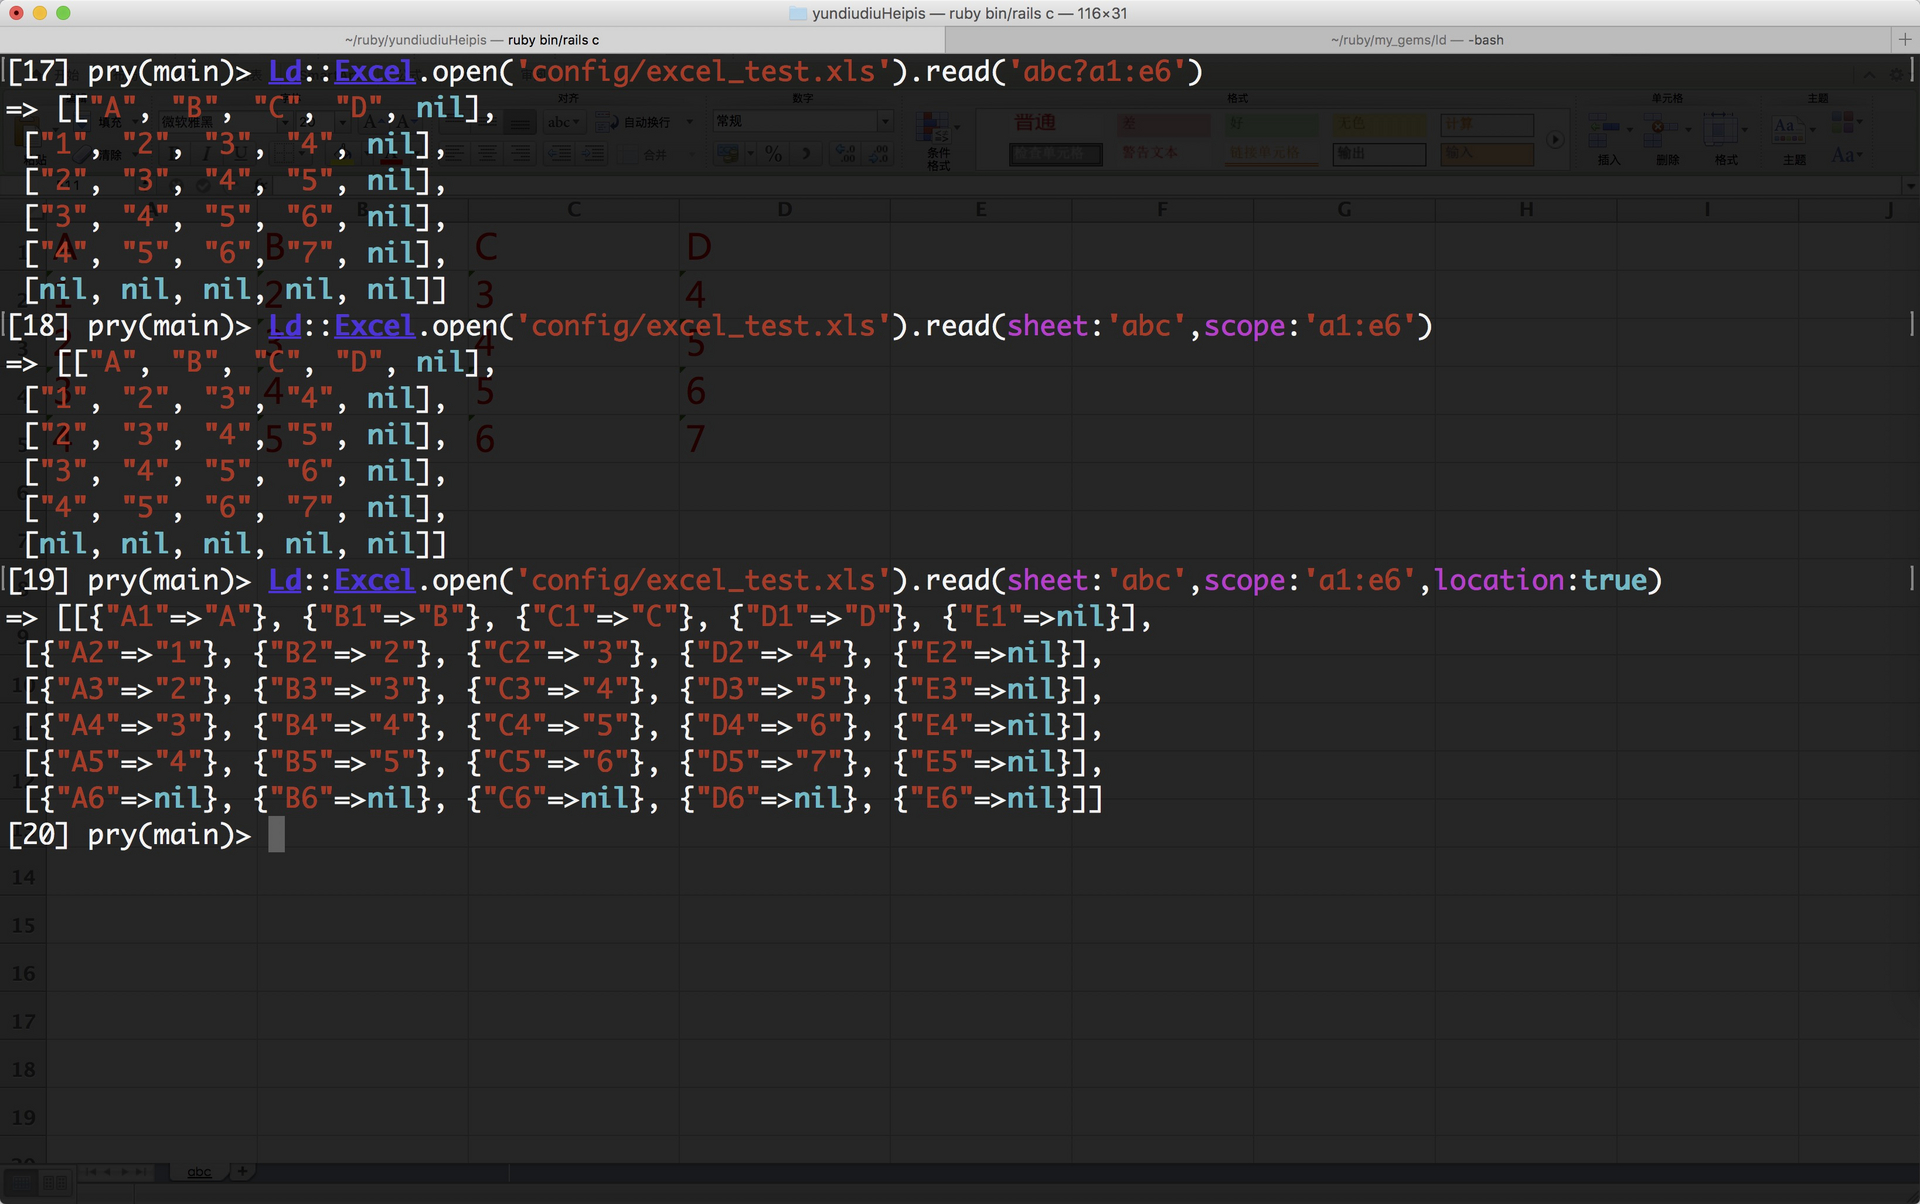Select row 18 header in Excel
1920x1204 pixels.
(x=23, y=1069)
